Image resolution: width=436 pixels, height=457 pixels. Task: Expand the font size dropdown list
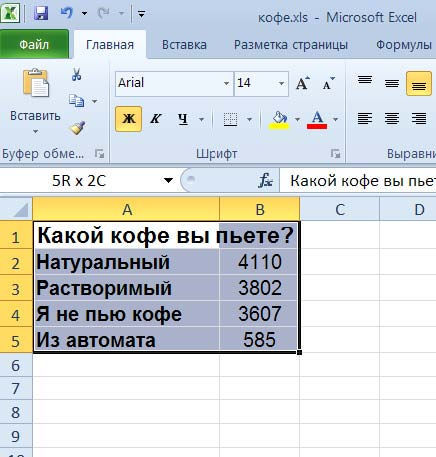point(281,83)
